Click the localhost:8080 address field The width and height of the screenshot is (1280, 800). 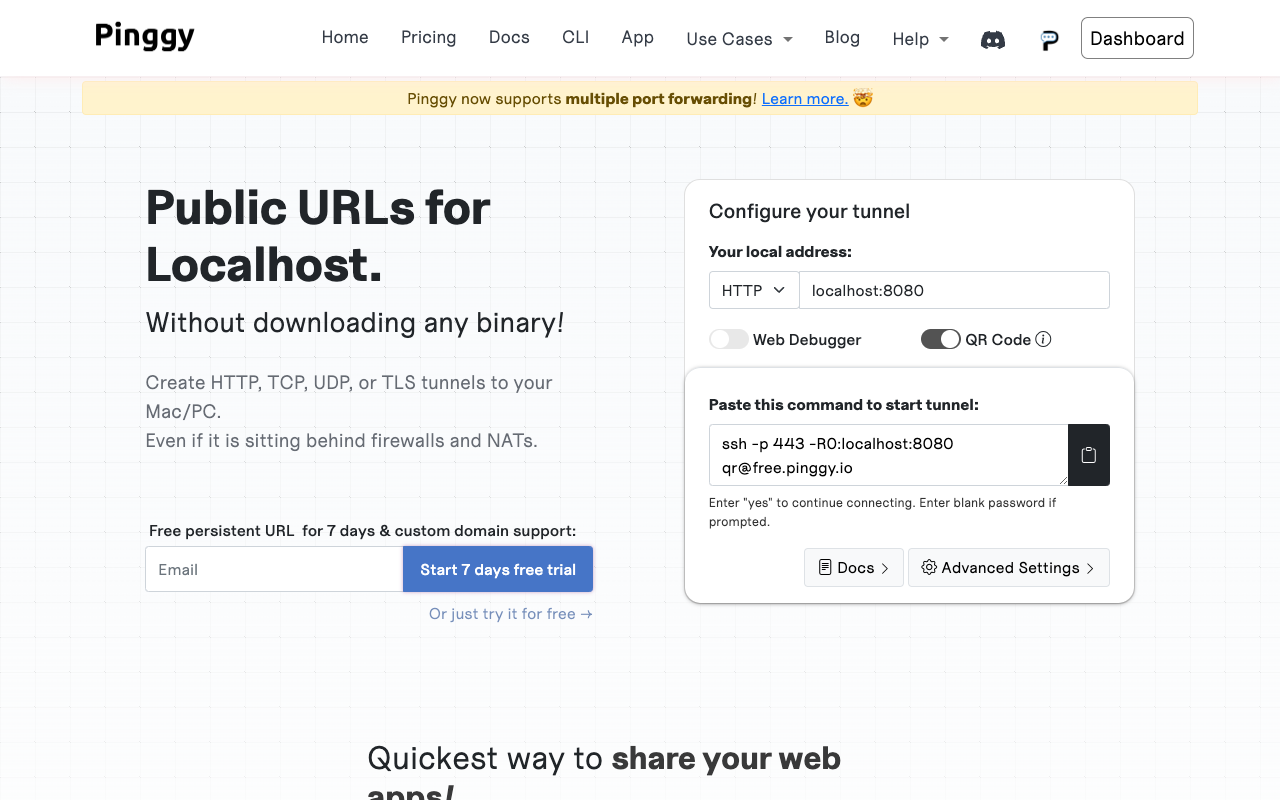pyautogui.click(x=954, y=290)
